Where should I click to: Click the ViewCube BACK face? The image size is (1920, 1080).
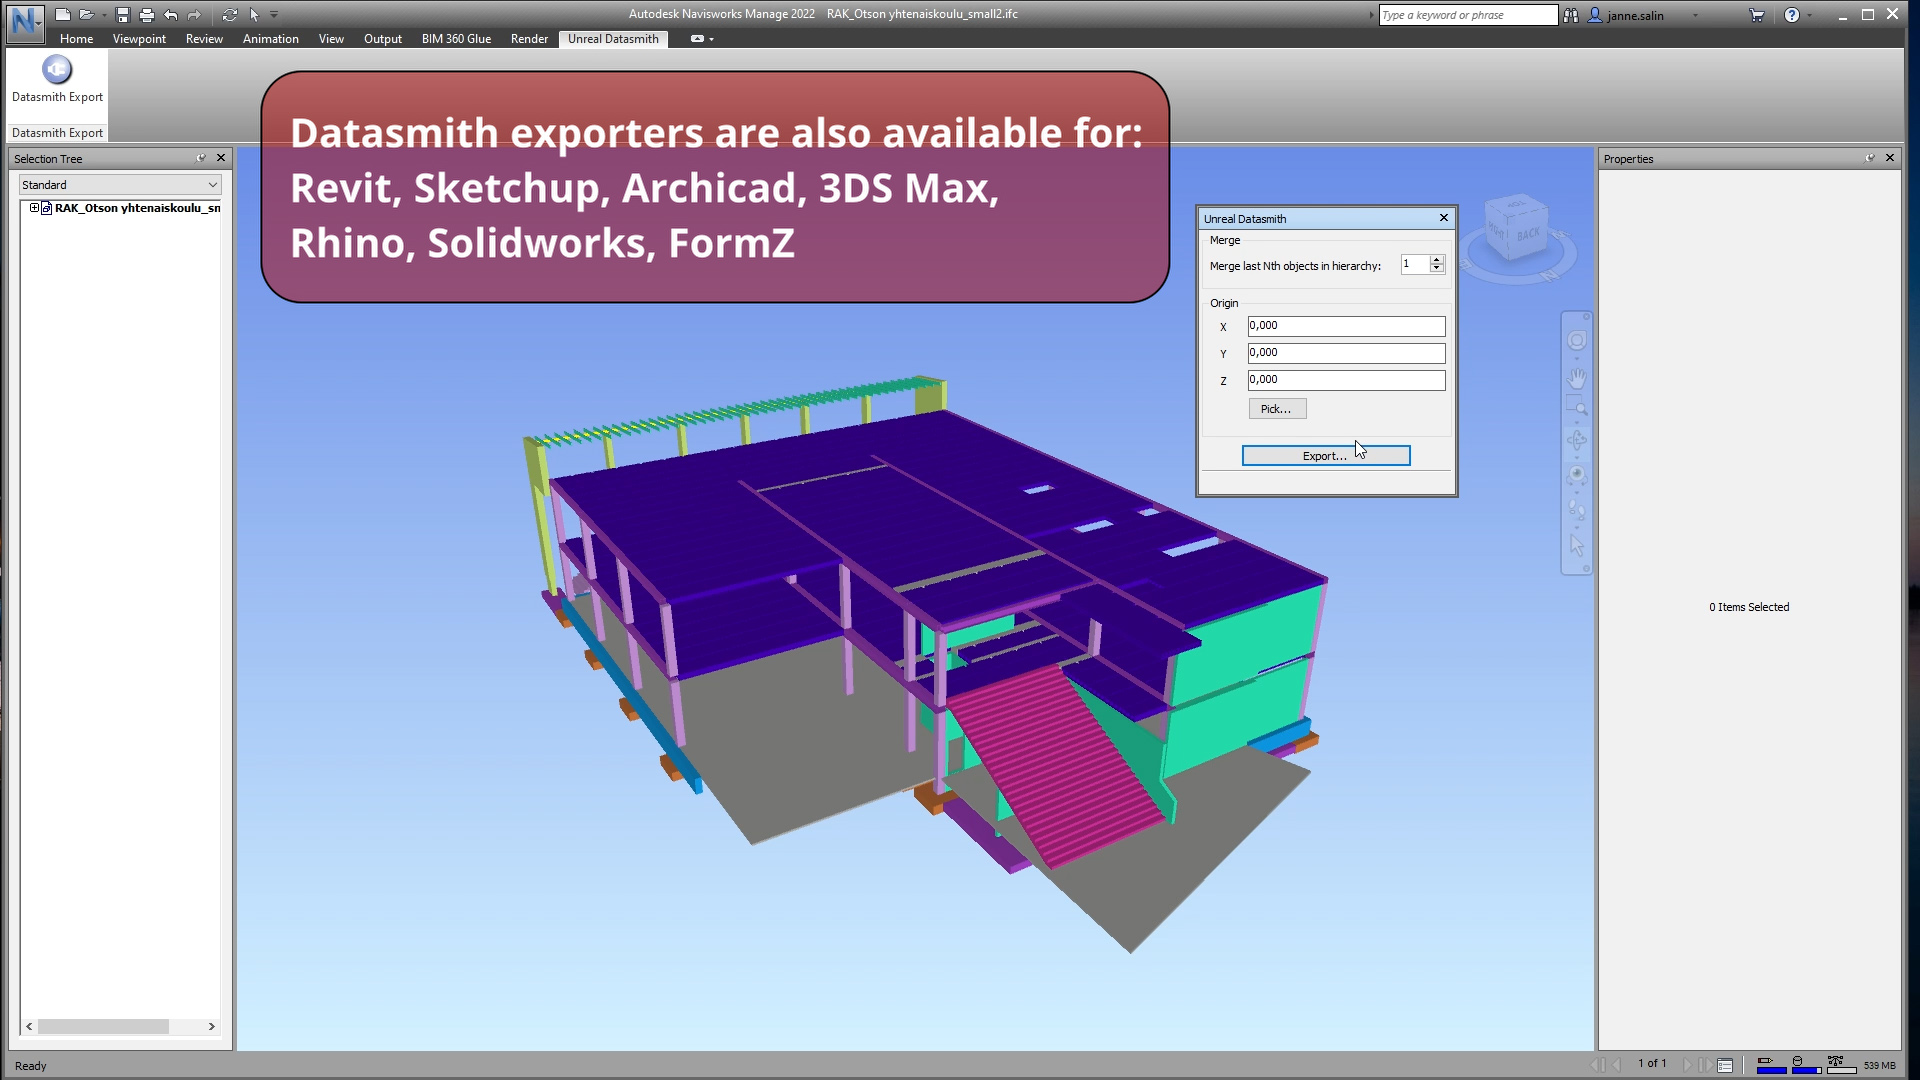[x=1528, y=235]
